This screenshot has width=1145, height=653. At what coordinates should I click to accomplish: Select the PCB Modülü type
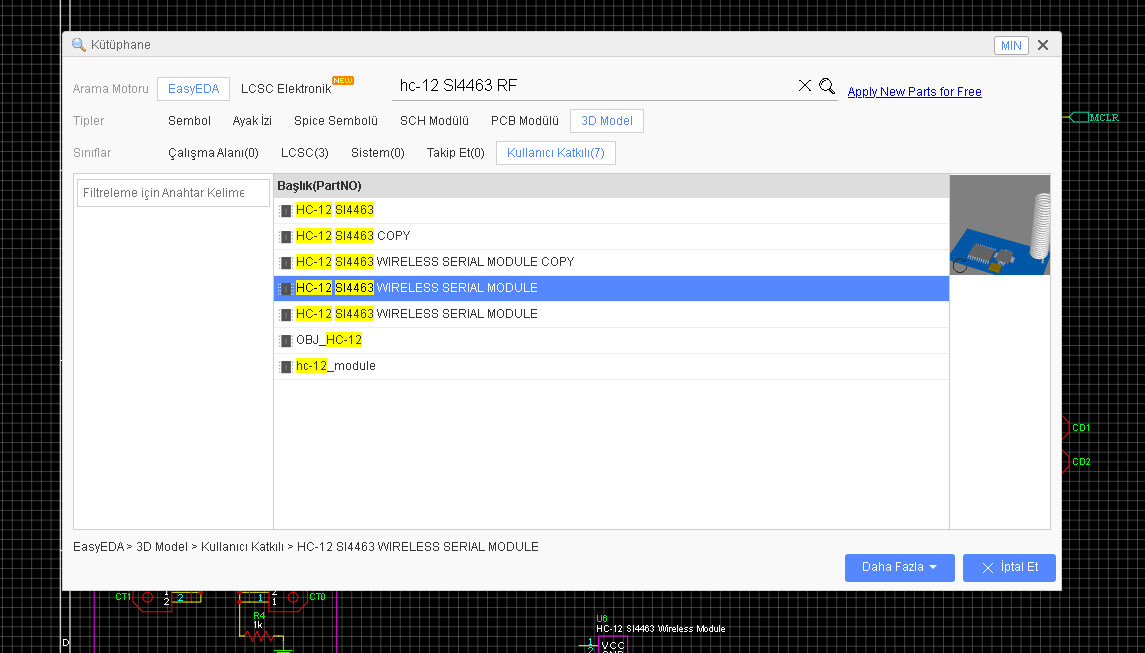[x=524, y=121]
